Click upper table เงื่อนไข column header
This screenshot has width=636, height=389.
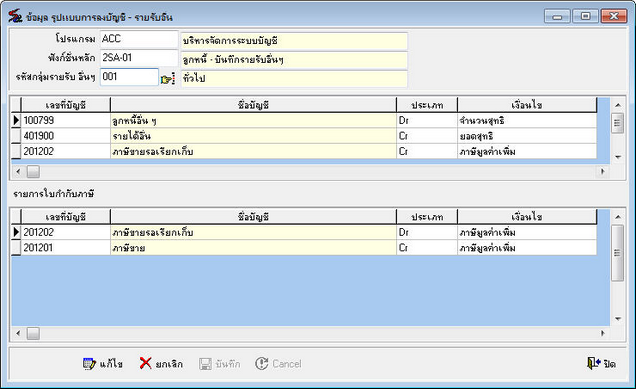[x=527, y=105]
